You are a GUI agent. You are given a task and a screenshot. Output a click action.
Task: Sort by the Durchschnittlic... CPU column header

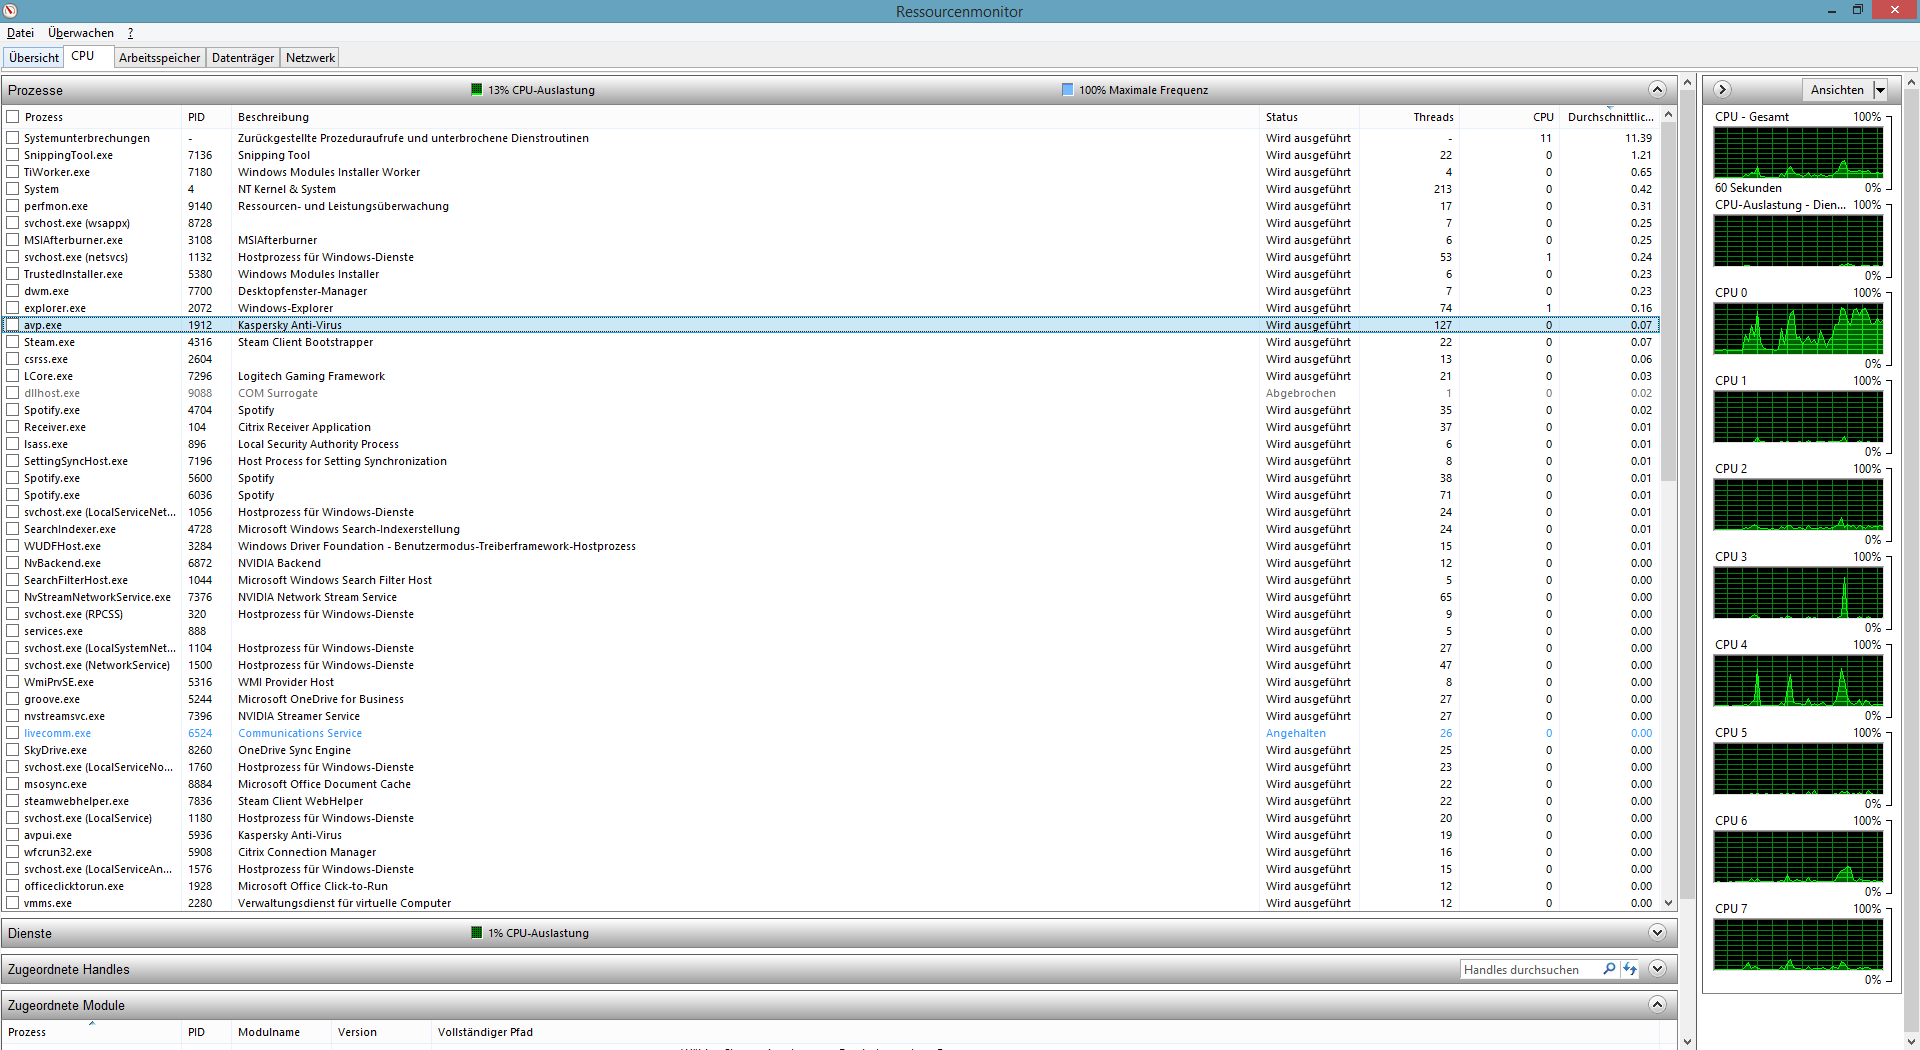point(1609,117)
